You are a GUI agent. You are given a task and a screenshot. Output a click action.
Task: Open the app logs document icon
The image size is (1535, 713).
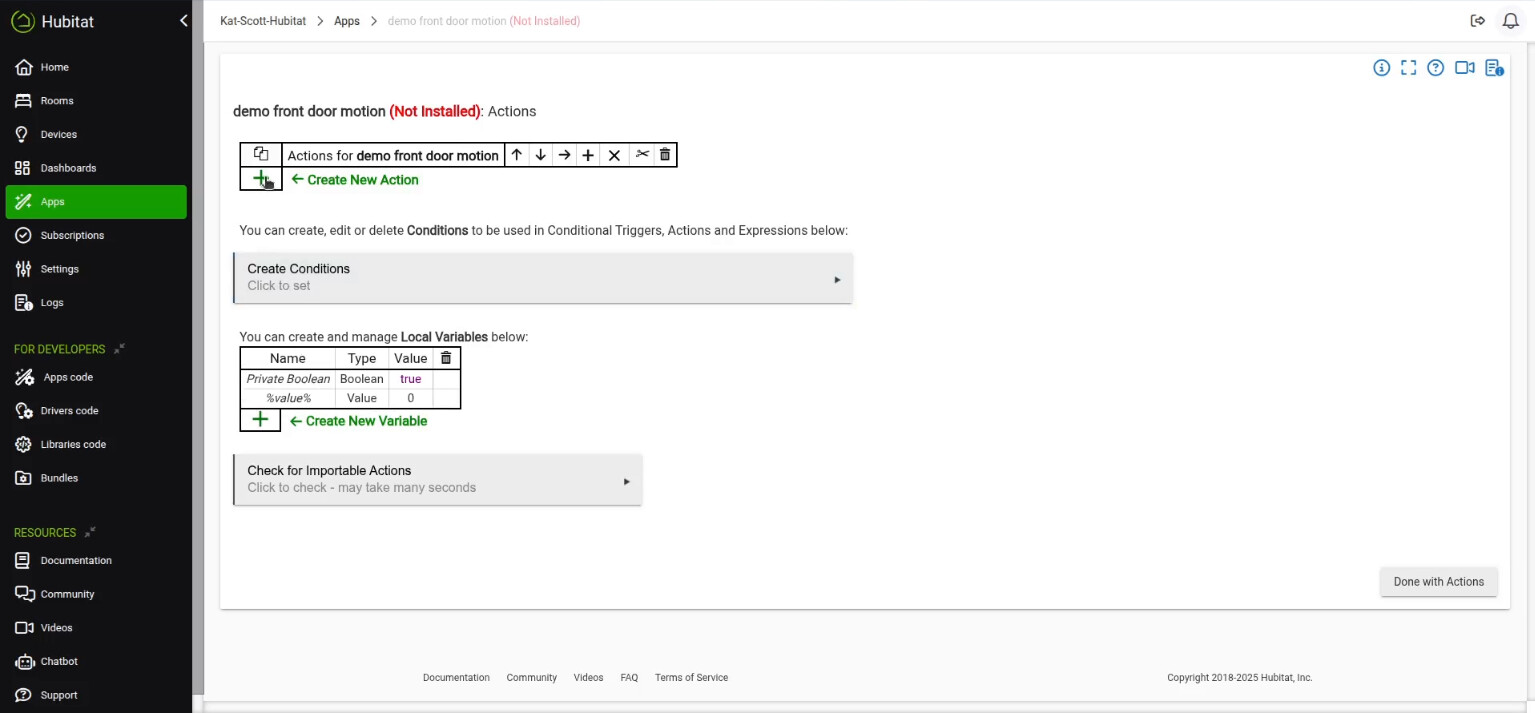click(1494, 68)
